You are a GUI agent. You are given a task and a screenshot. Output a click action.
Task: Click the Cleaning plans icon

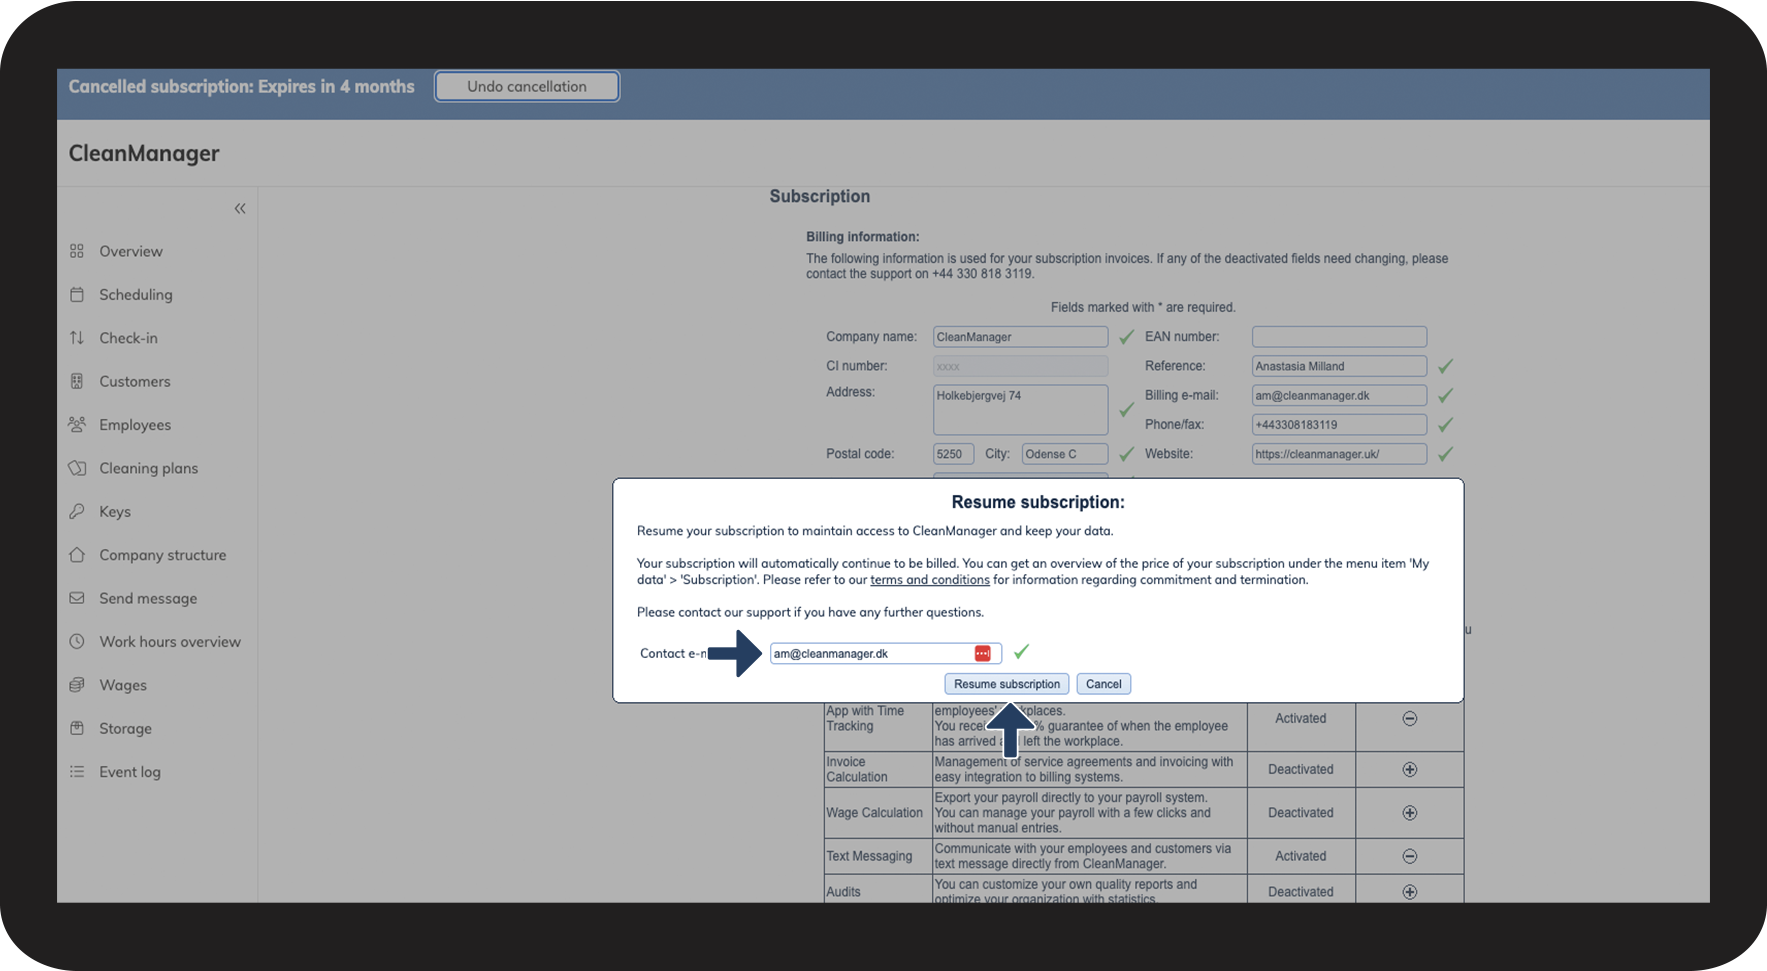coord(77,468)
